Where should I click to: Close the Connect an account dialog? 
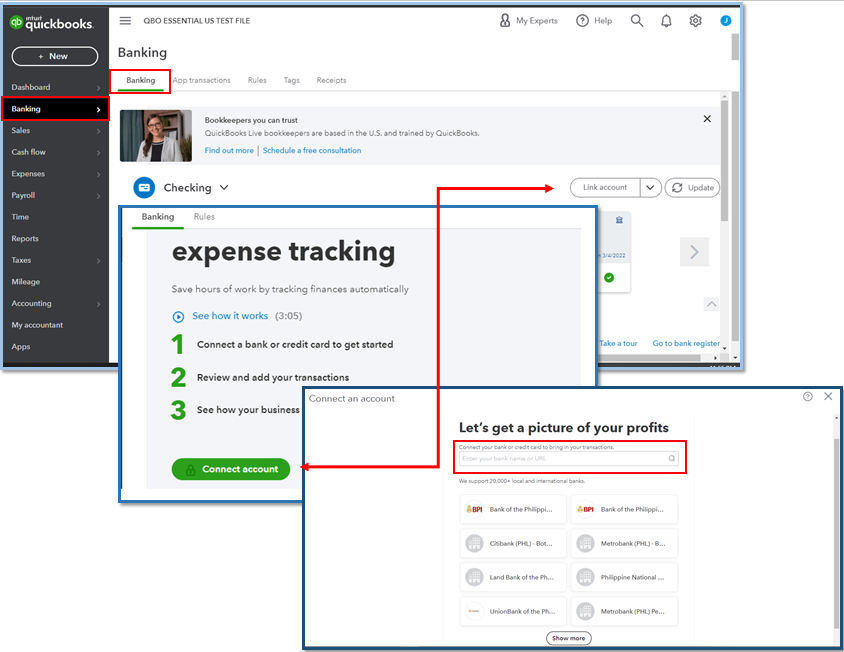pyautogui.click(x=828, y=396)
